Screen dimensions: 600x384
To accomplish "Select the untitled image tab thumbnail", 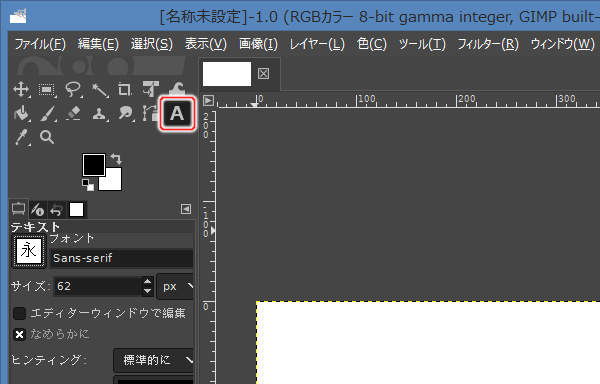I will tap(227, 74).
